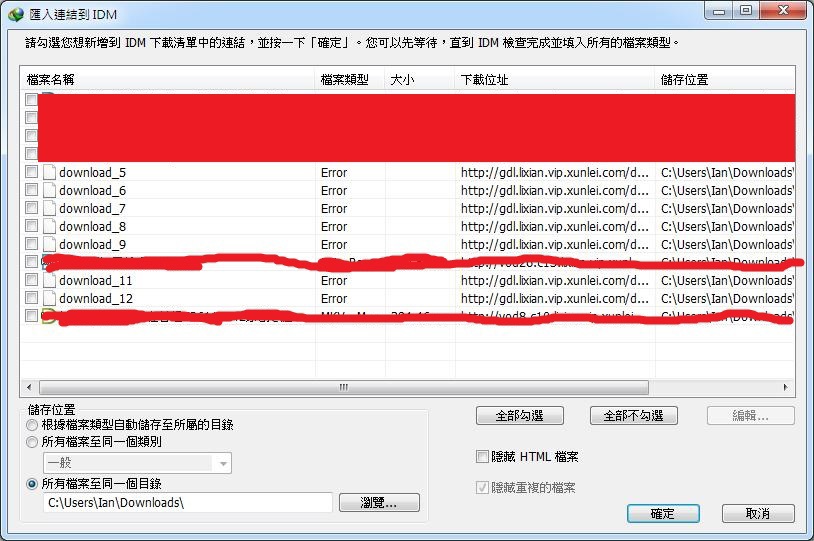Enable the 隱藏 HTML 檔案 checkbox

click(x=482, y=456)
